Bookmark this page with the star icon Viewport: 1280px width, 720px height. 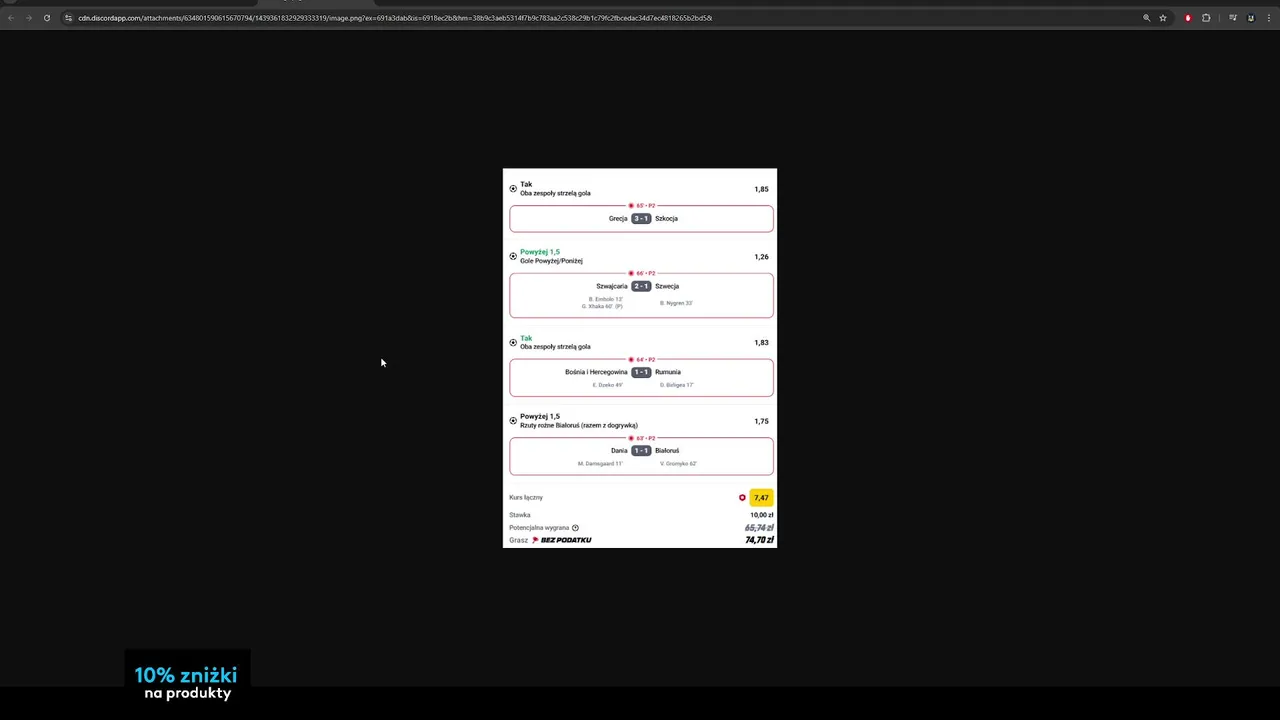point(1163,18)
